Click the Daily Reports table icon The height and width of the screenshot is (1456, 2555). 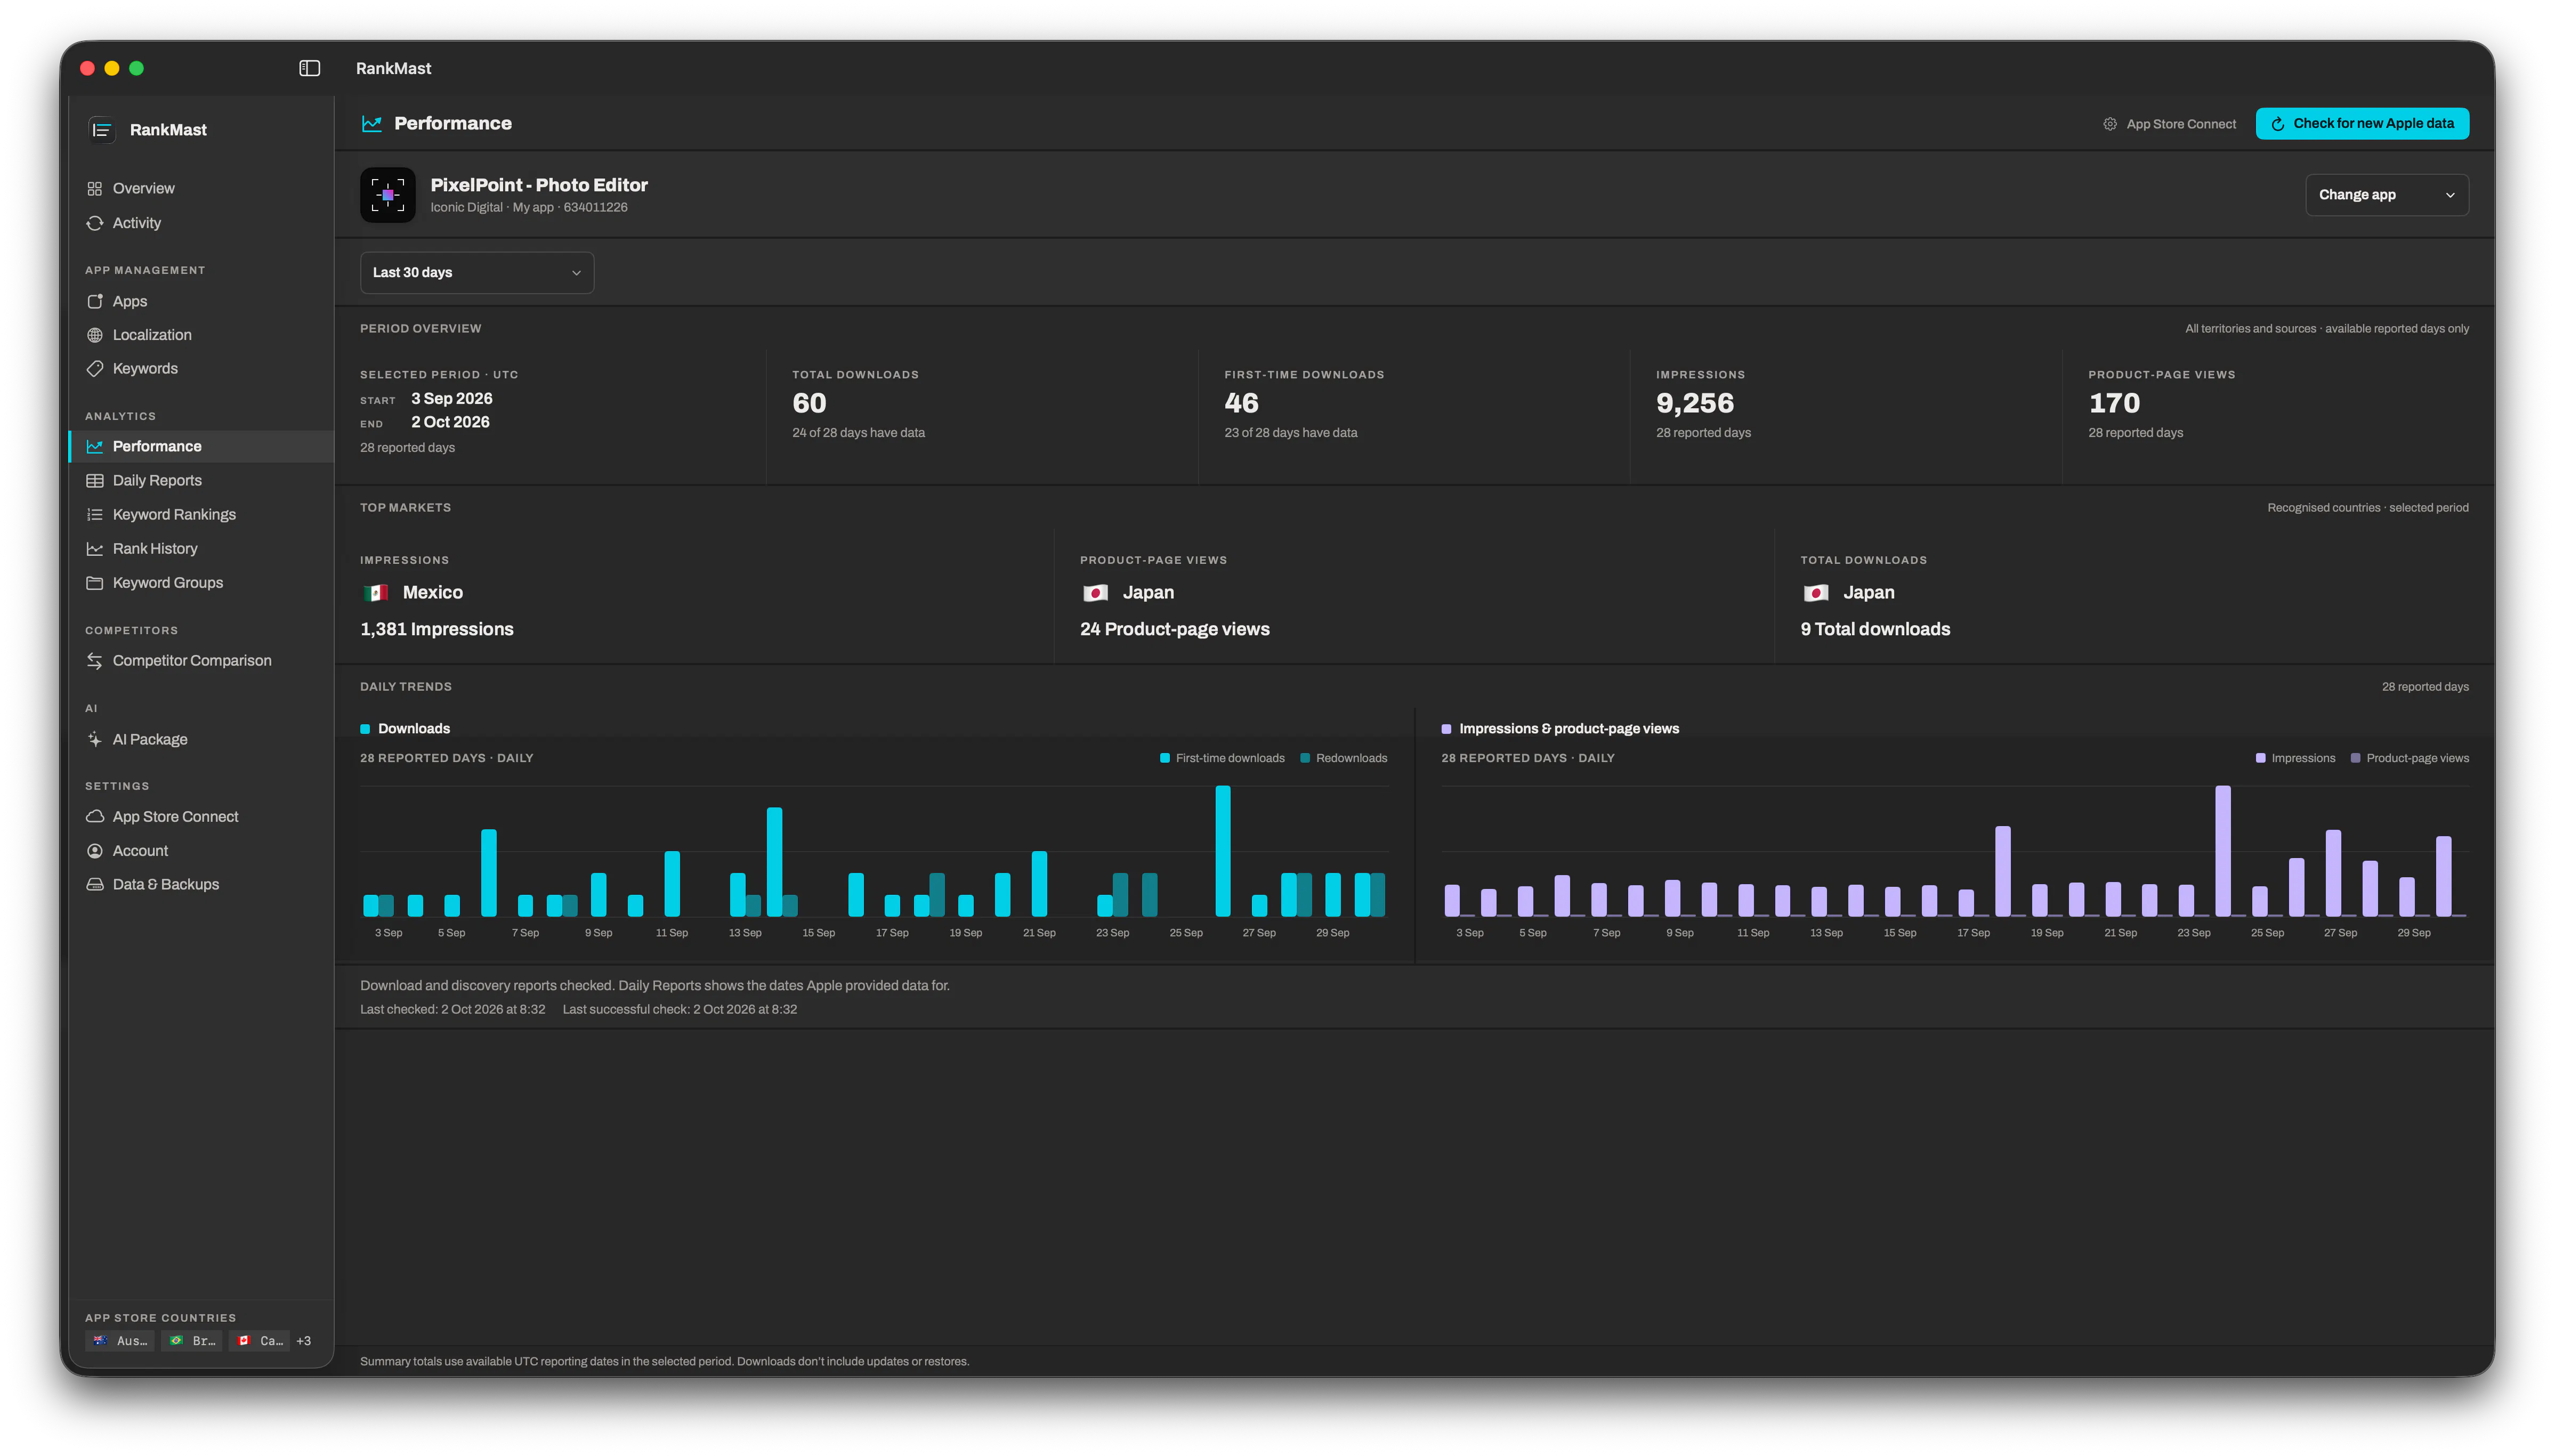click(95, 480)
